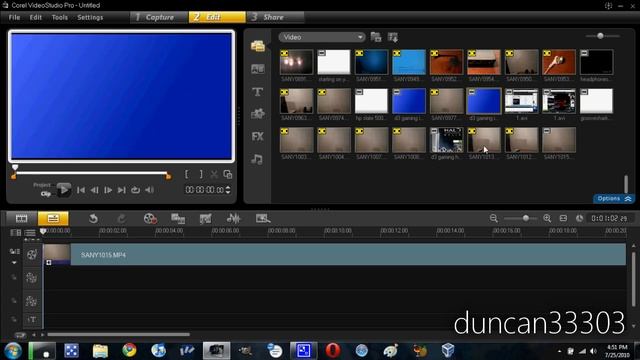
Task: Show hidden system tray icons
Action: (559, 351)
